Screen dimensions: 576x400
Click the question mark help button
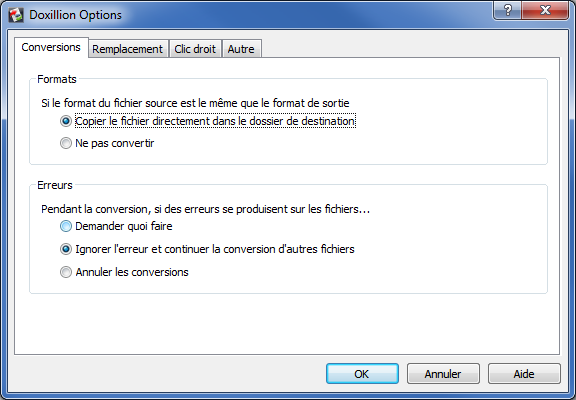pyautogui.click(x=508, y=10)
